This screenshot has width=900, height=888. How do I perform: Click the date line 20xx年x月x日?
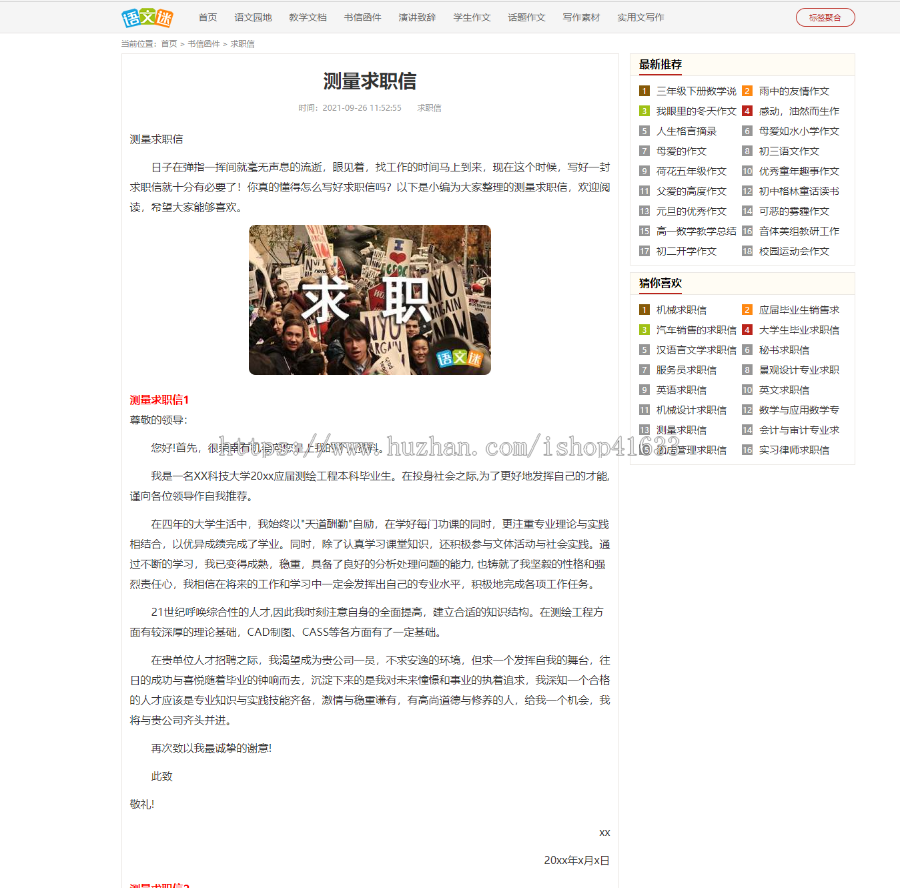577,860
